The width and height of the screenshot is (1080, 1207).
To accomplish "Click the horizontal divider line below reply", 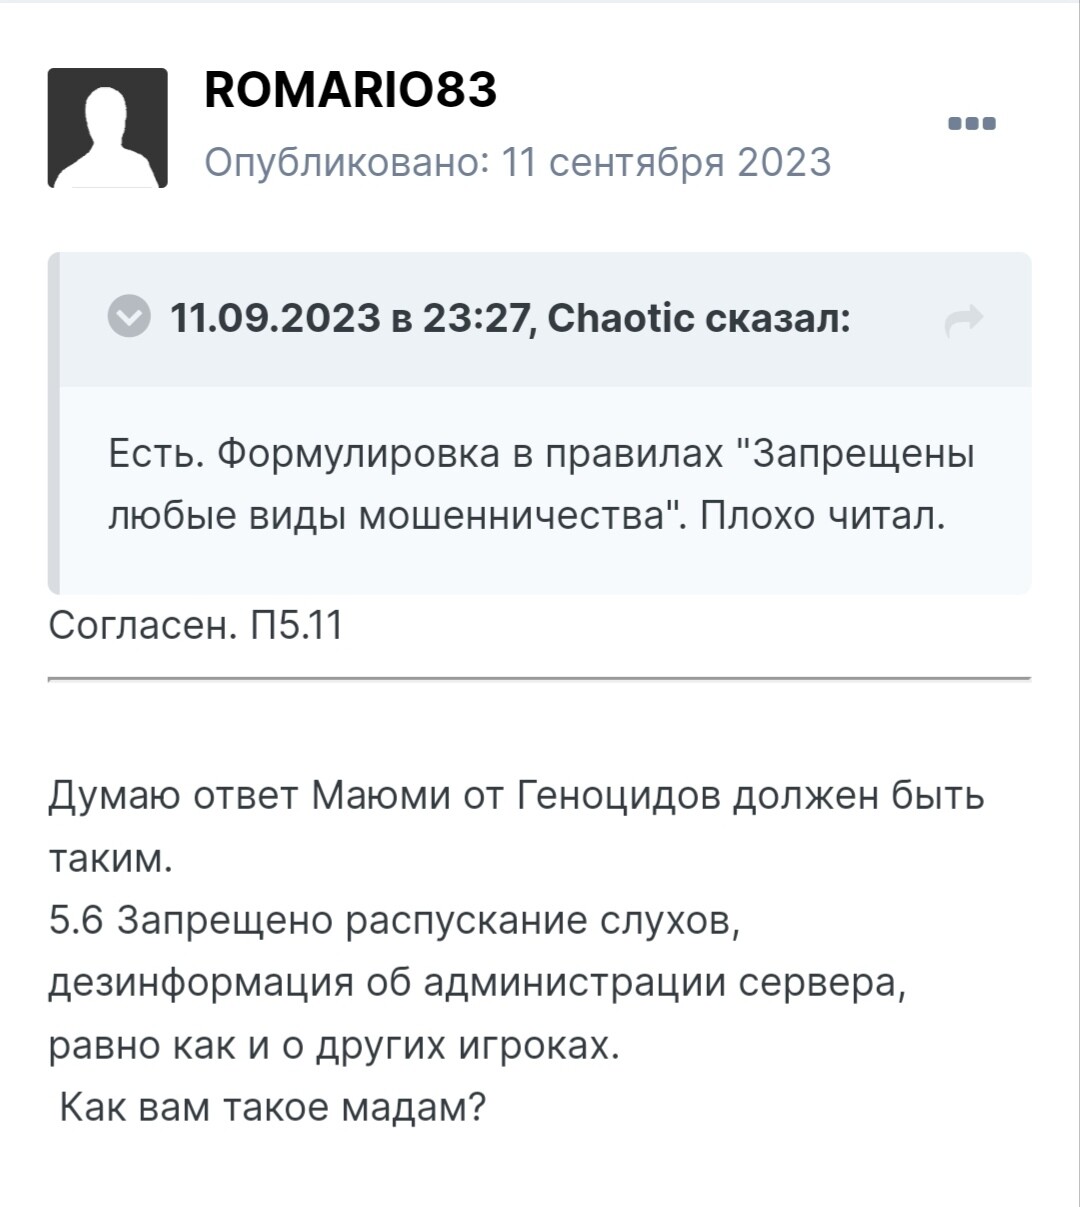I will (x=539, y=679).
